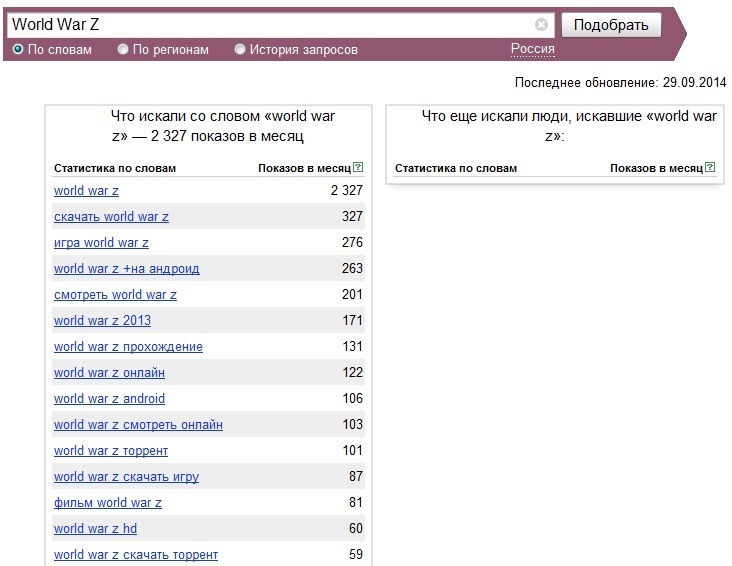Click the 103 impressions value

pos(352,424)
